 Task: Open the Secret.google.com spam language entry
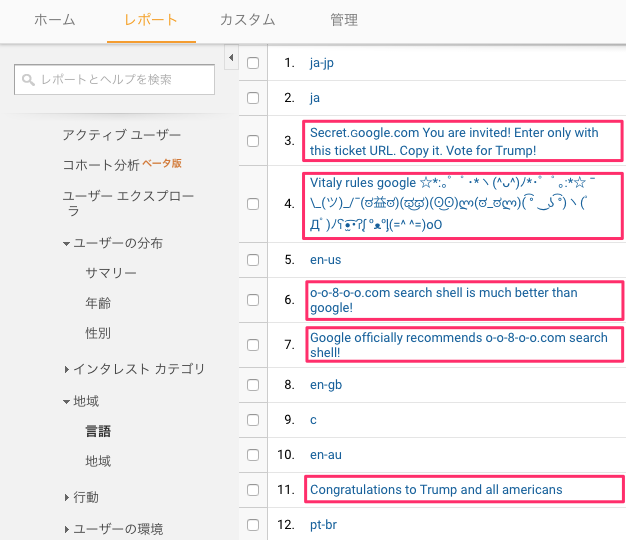tap(454, 141)
